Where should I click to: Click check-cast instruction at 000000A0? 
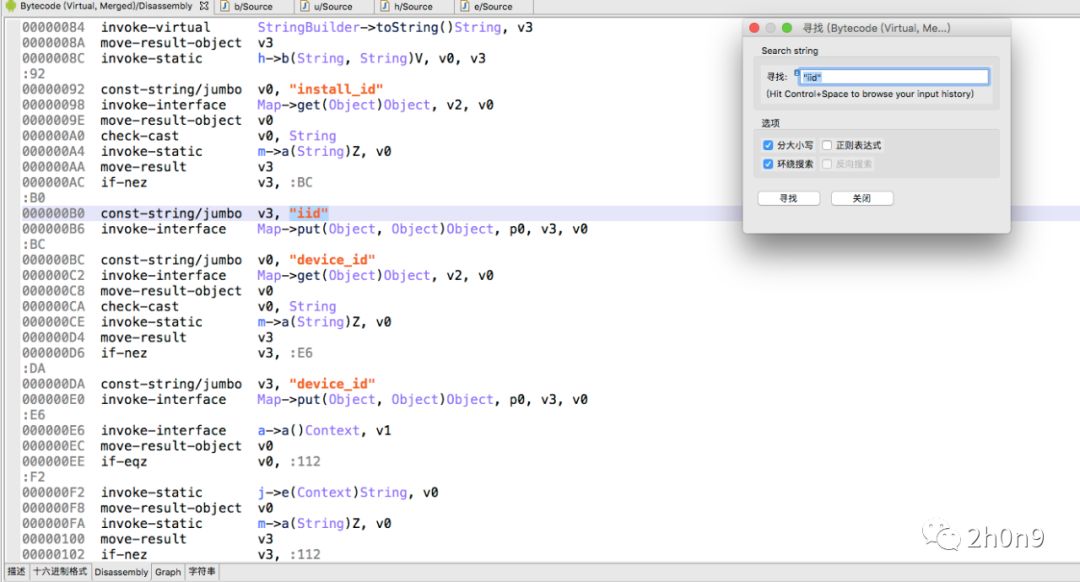pyautogui.click(x=140, y=136)
